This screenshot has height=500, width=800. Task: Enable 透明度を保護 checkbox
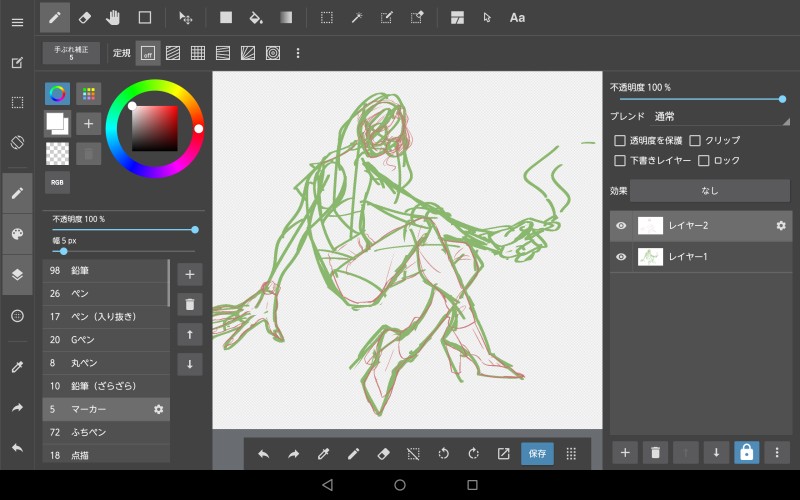[620, 141]
